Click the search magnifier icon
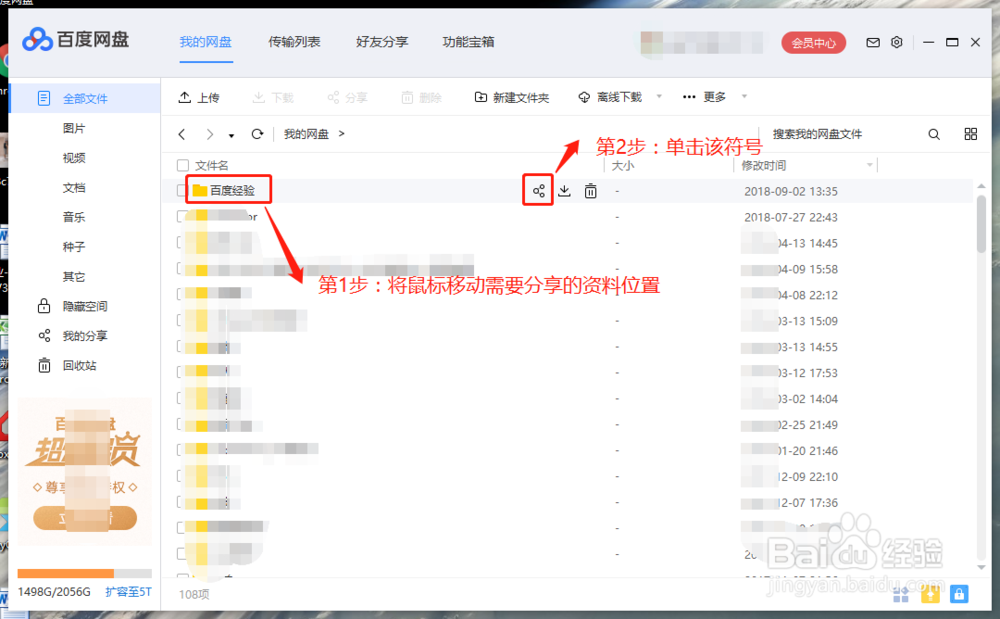1000x619 pixels. tap(934, 134)
